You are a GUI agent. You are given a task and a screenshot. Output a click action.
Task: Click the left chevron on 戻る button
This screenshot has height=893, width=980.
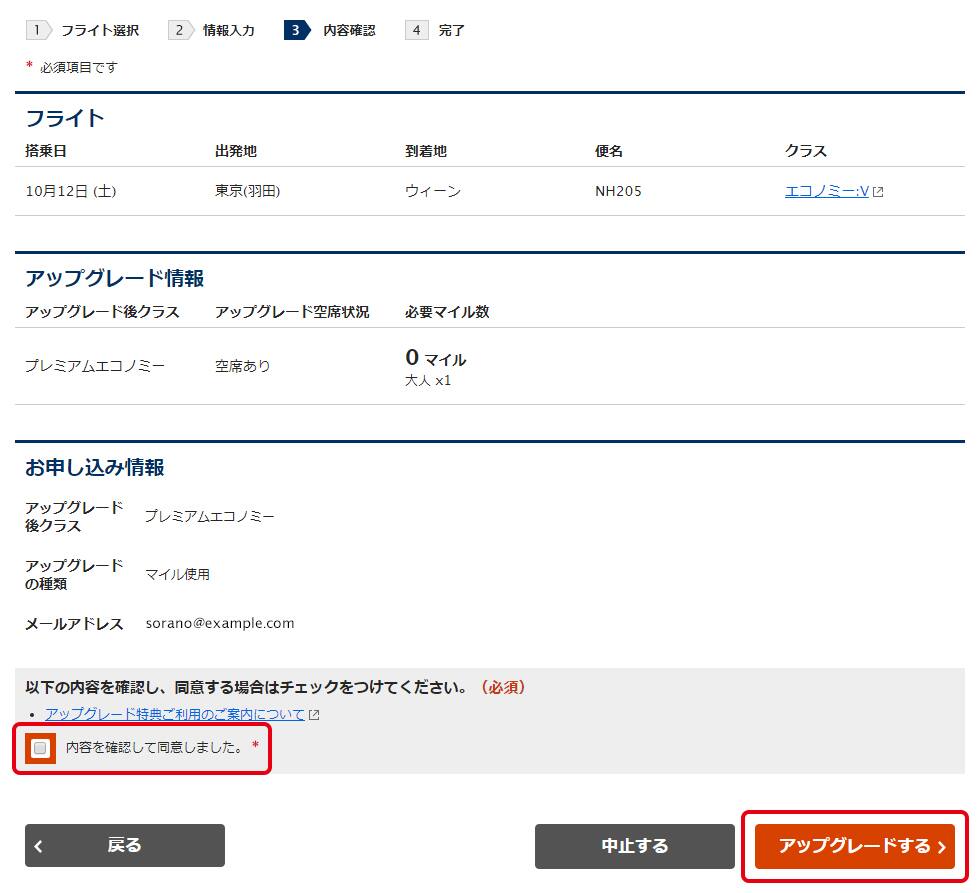[39, 846]
